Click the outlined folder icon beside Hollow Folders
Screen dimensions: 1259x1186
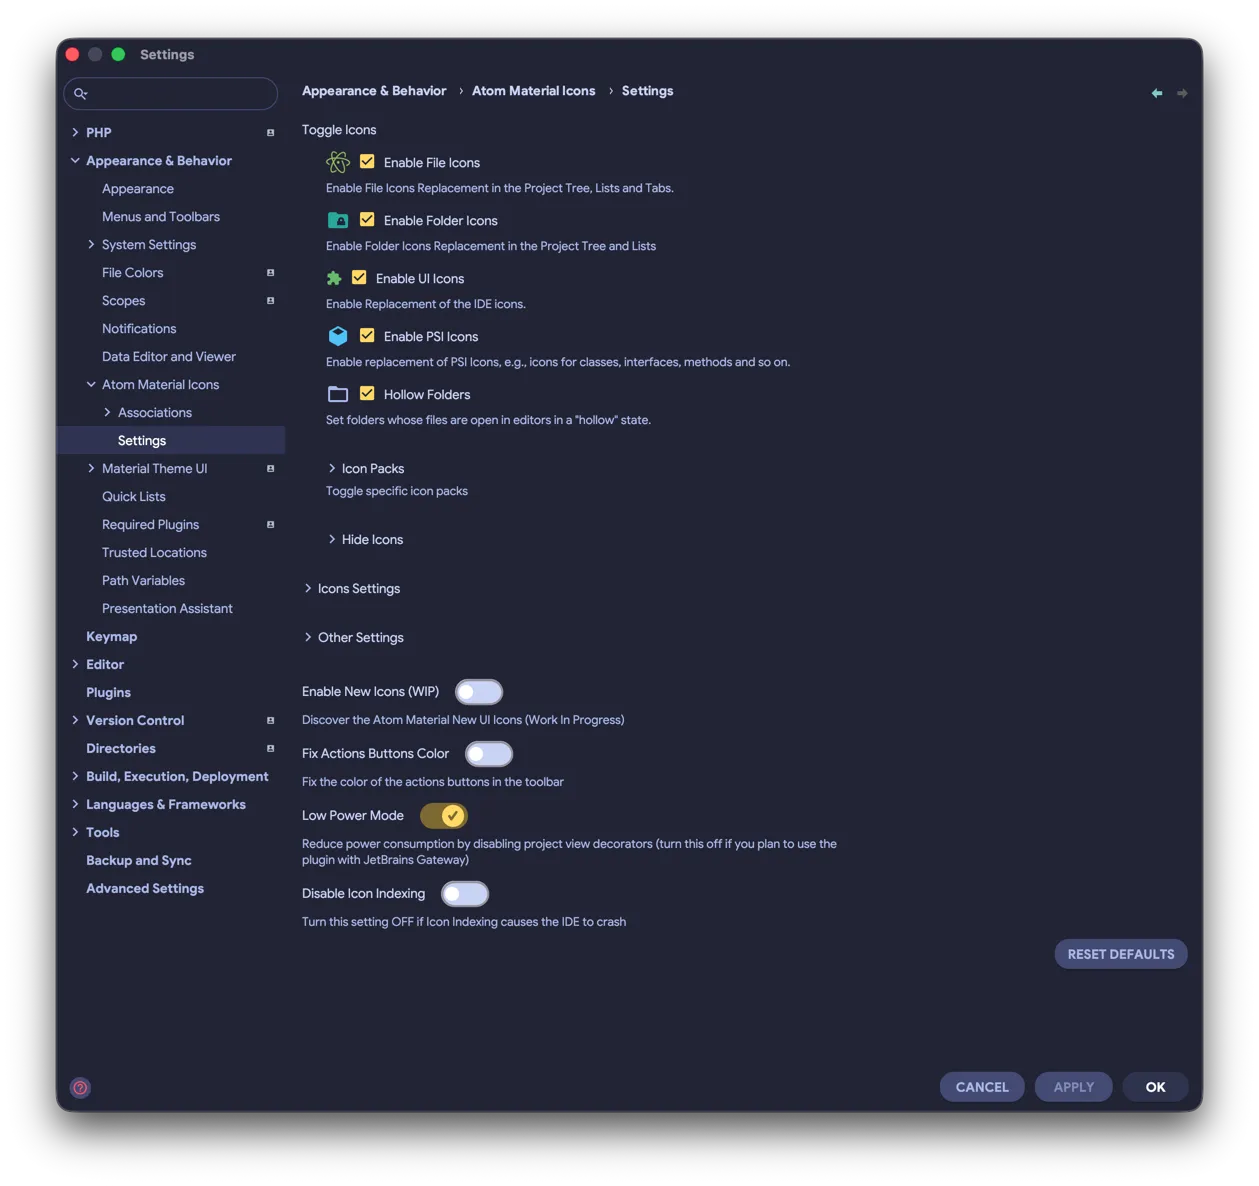pos(338,394)
